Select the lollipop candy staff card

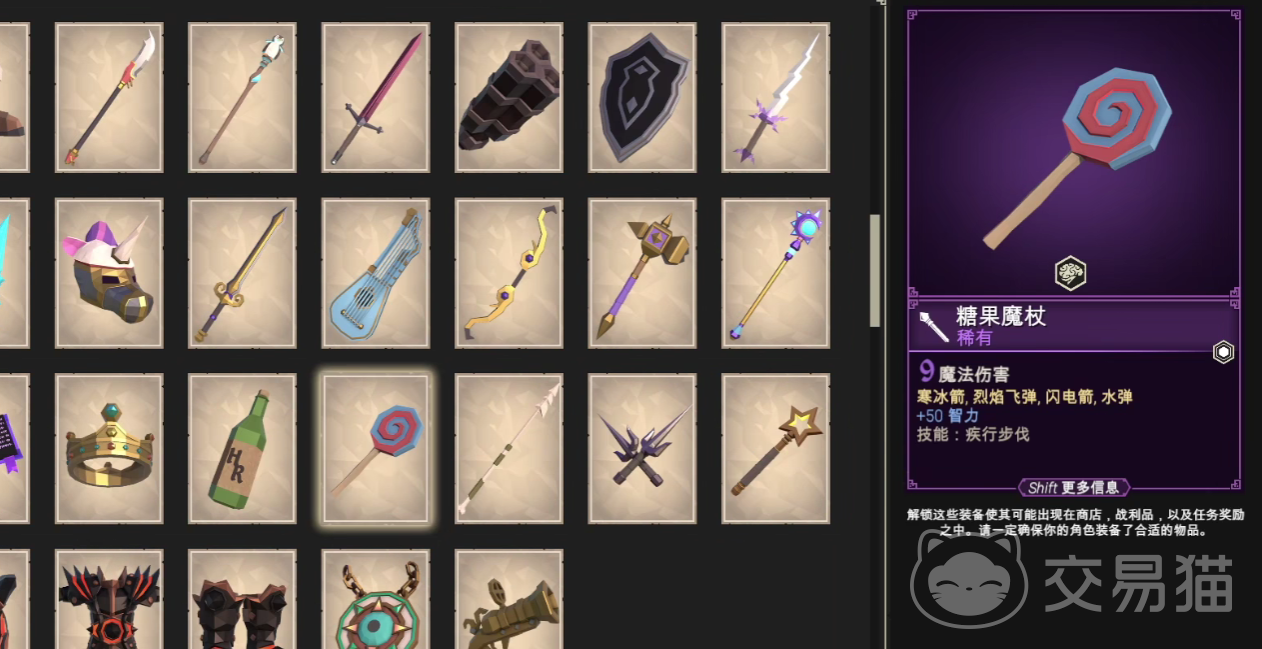pos(375,448)
